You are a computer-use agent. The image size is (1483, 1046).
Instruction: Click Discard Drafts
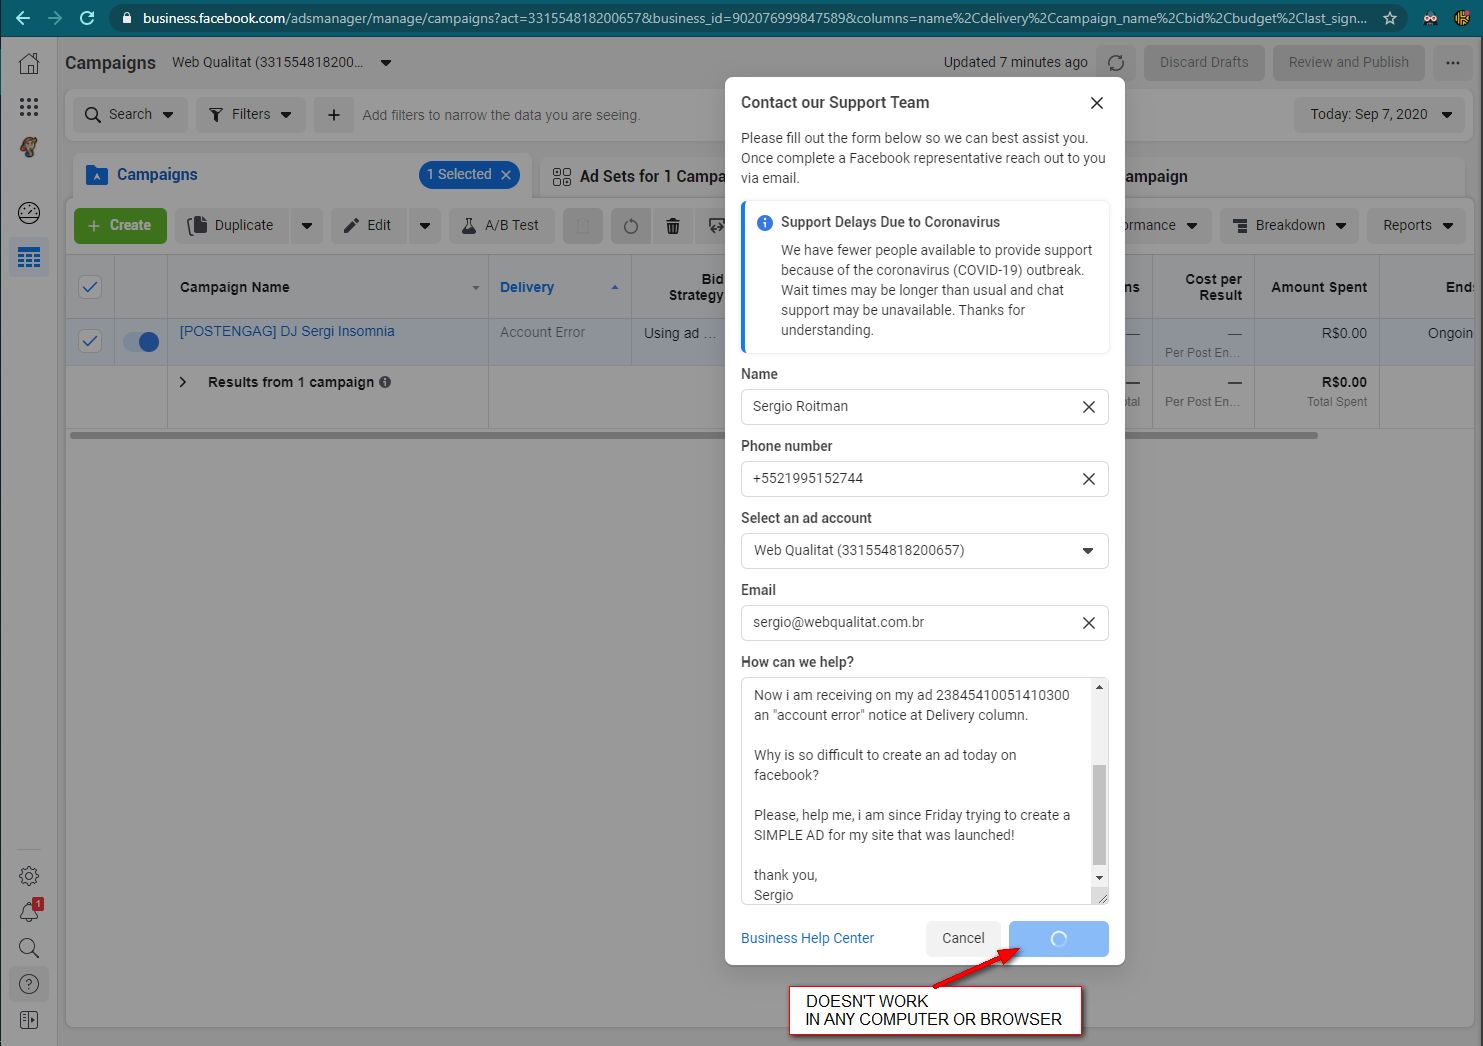click(x=1204, y=62)
